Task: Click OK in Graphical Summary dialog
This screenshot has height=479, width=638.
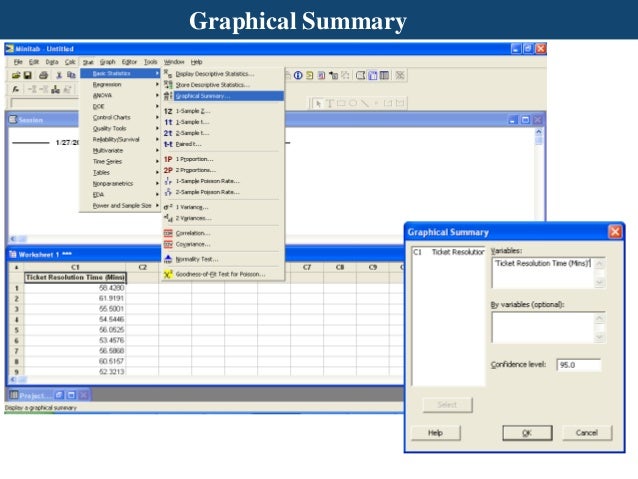Action: [x=527, y=433]
